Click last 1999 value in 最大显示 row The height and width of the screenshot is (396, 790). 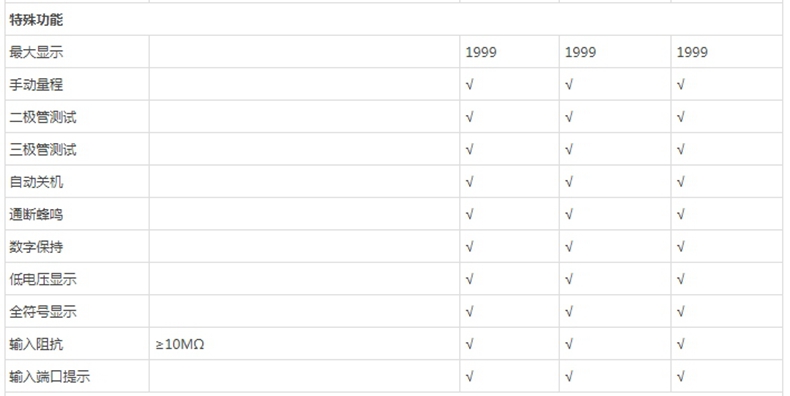(692, 52)
